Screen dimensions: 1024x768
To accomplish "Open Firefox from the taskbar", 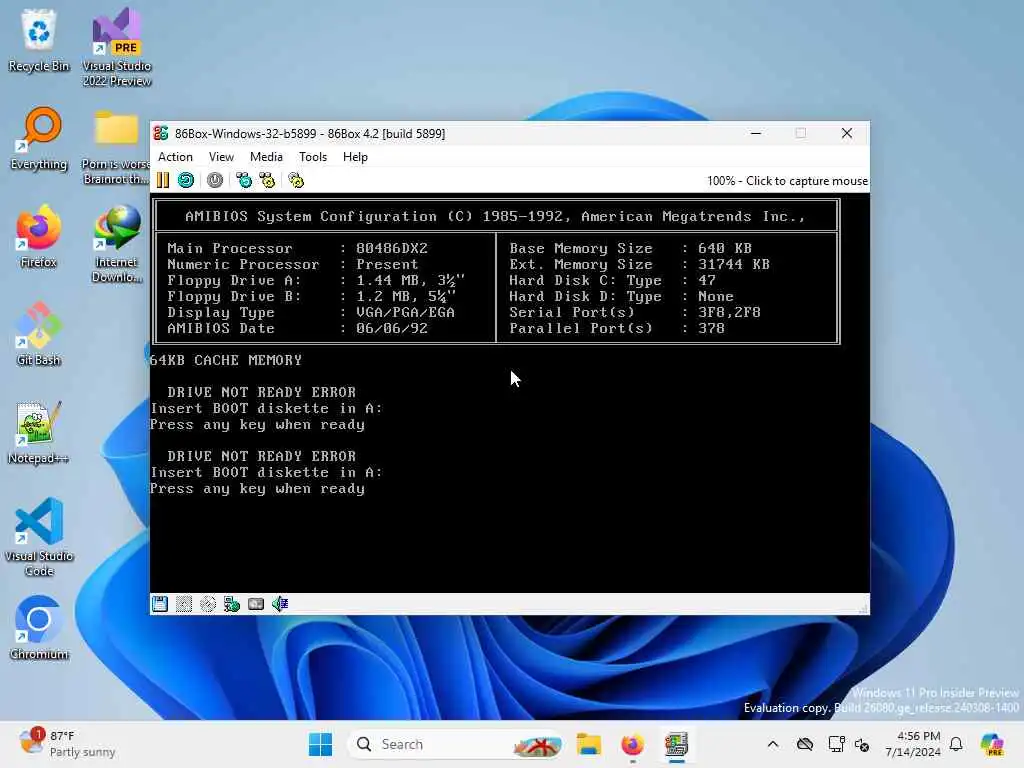I will (x=632, y=744).
